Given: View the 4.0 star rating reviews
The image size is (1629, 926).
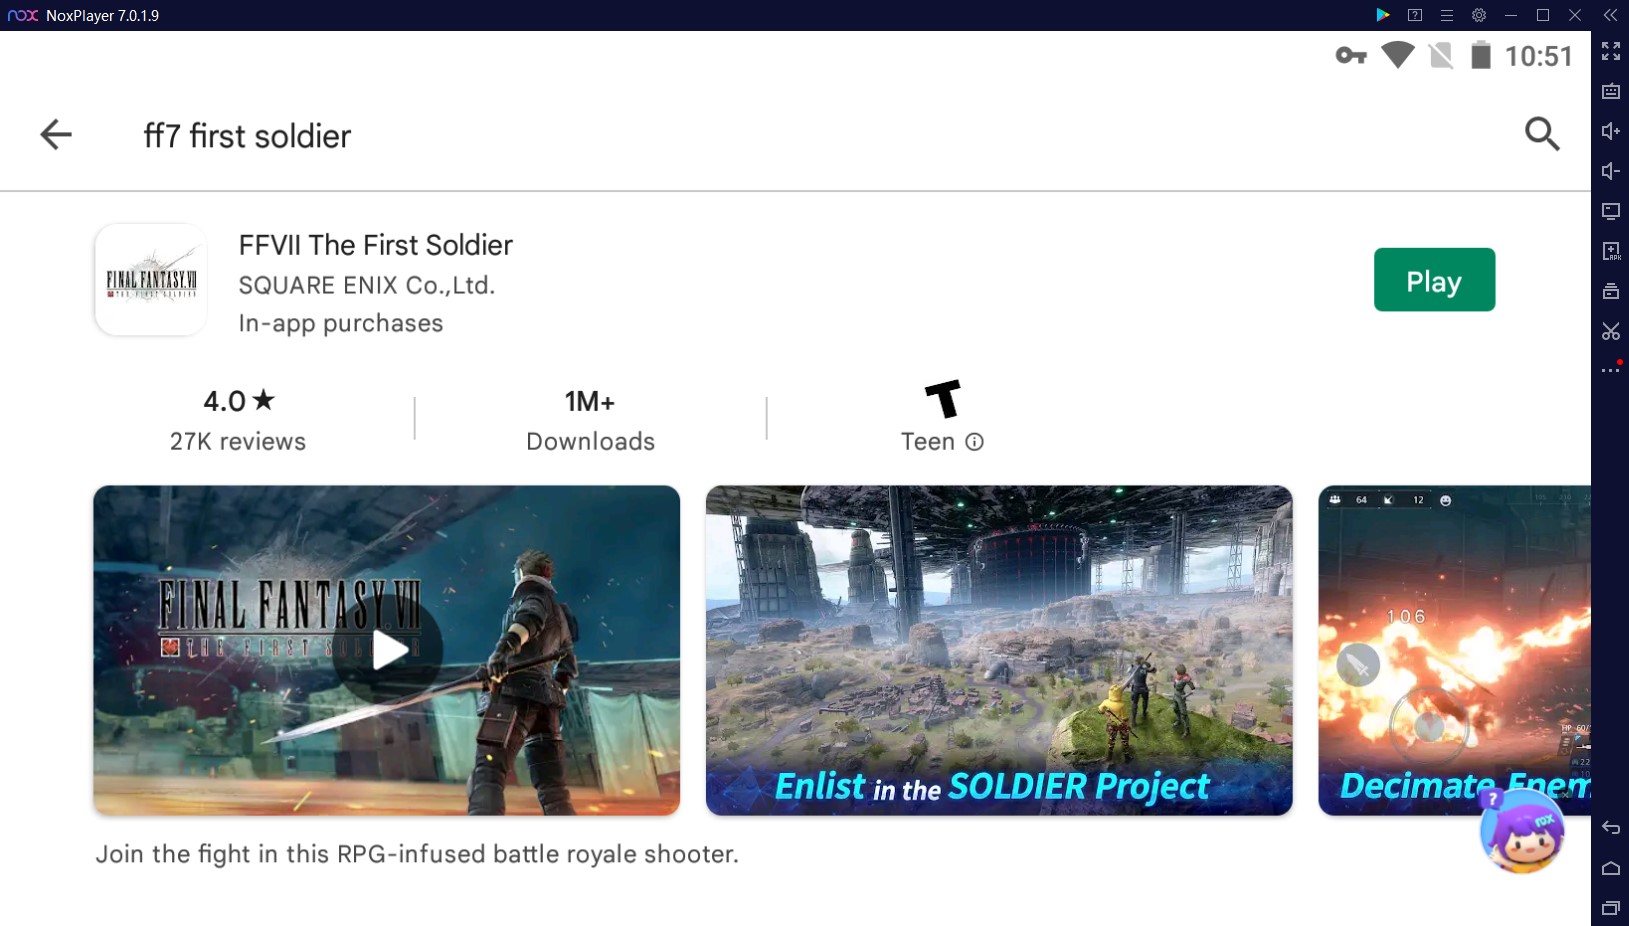Looking at the screenshot, I should [238, 419].
